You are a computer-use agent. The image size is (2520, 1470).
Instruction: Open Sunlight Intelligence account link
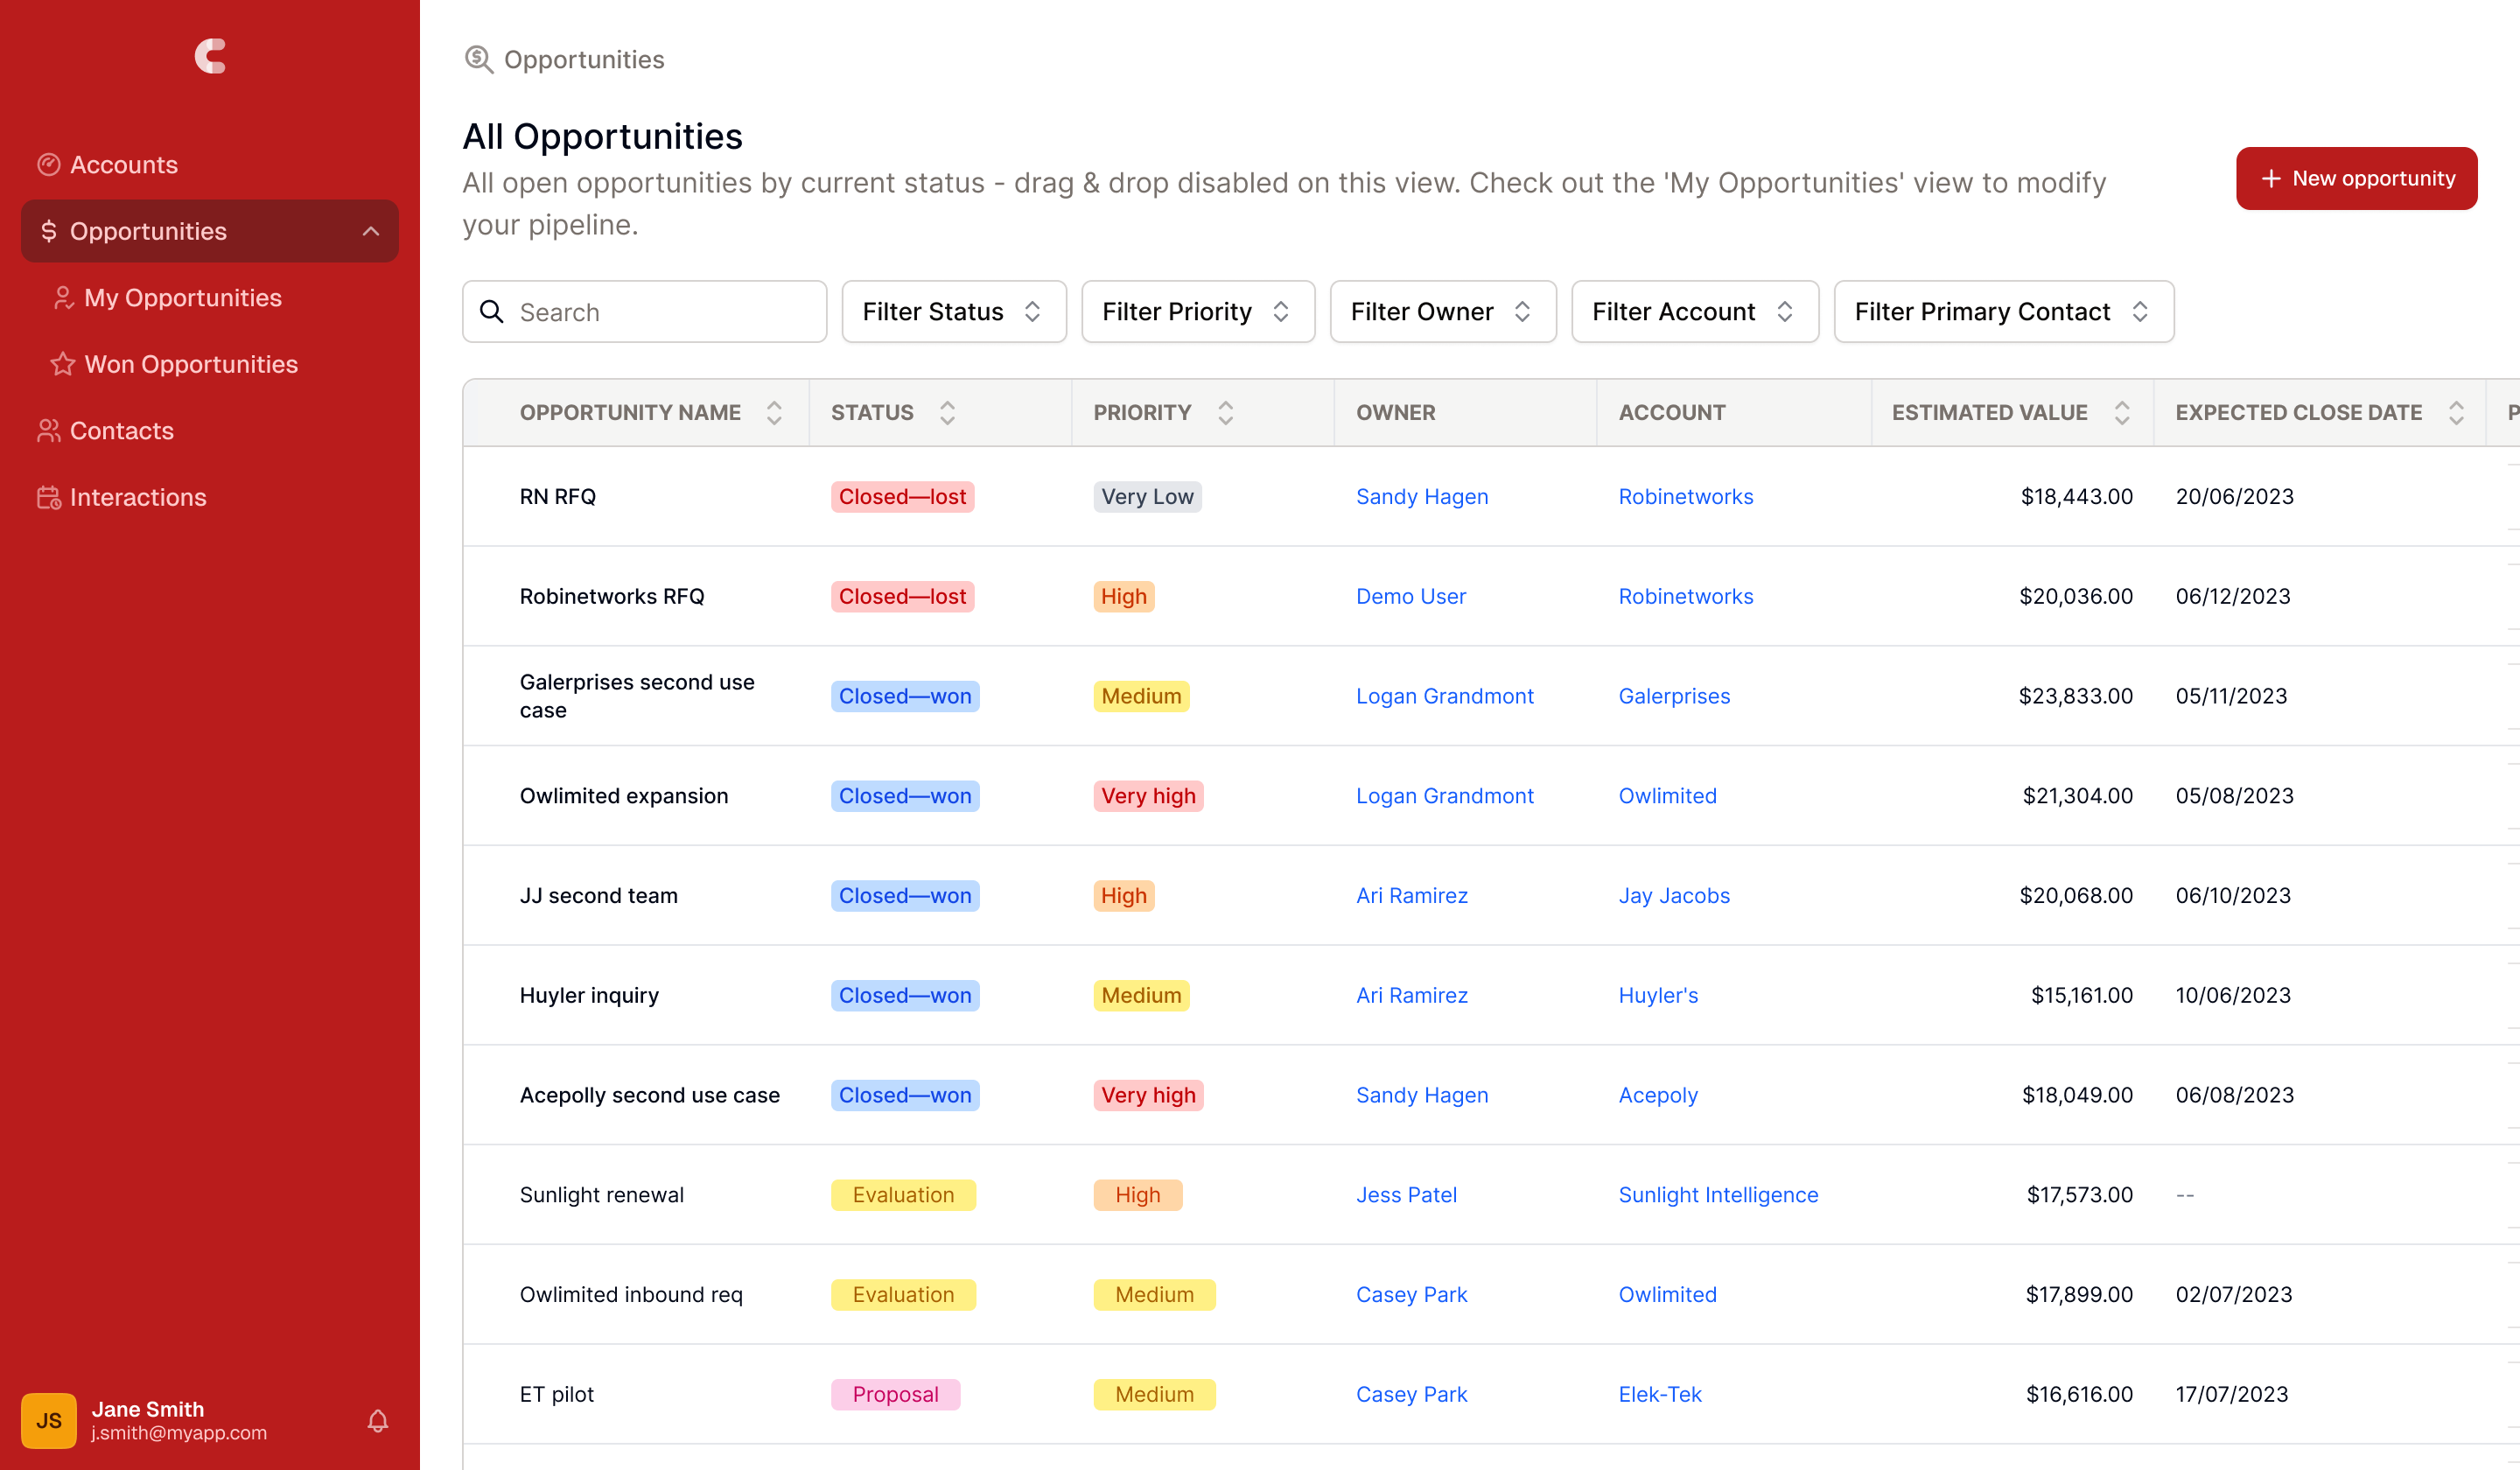tap(1717, 1195)
